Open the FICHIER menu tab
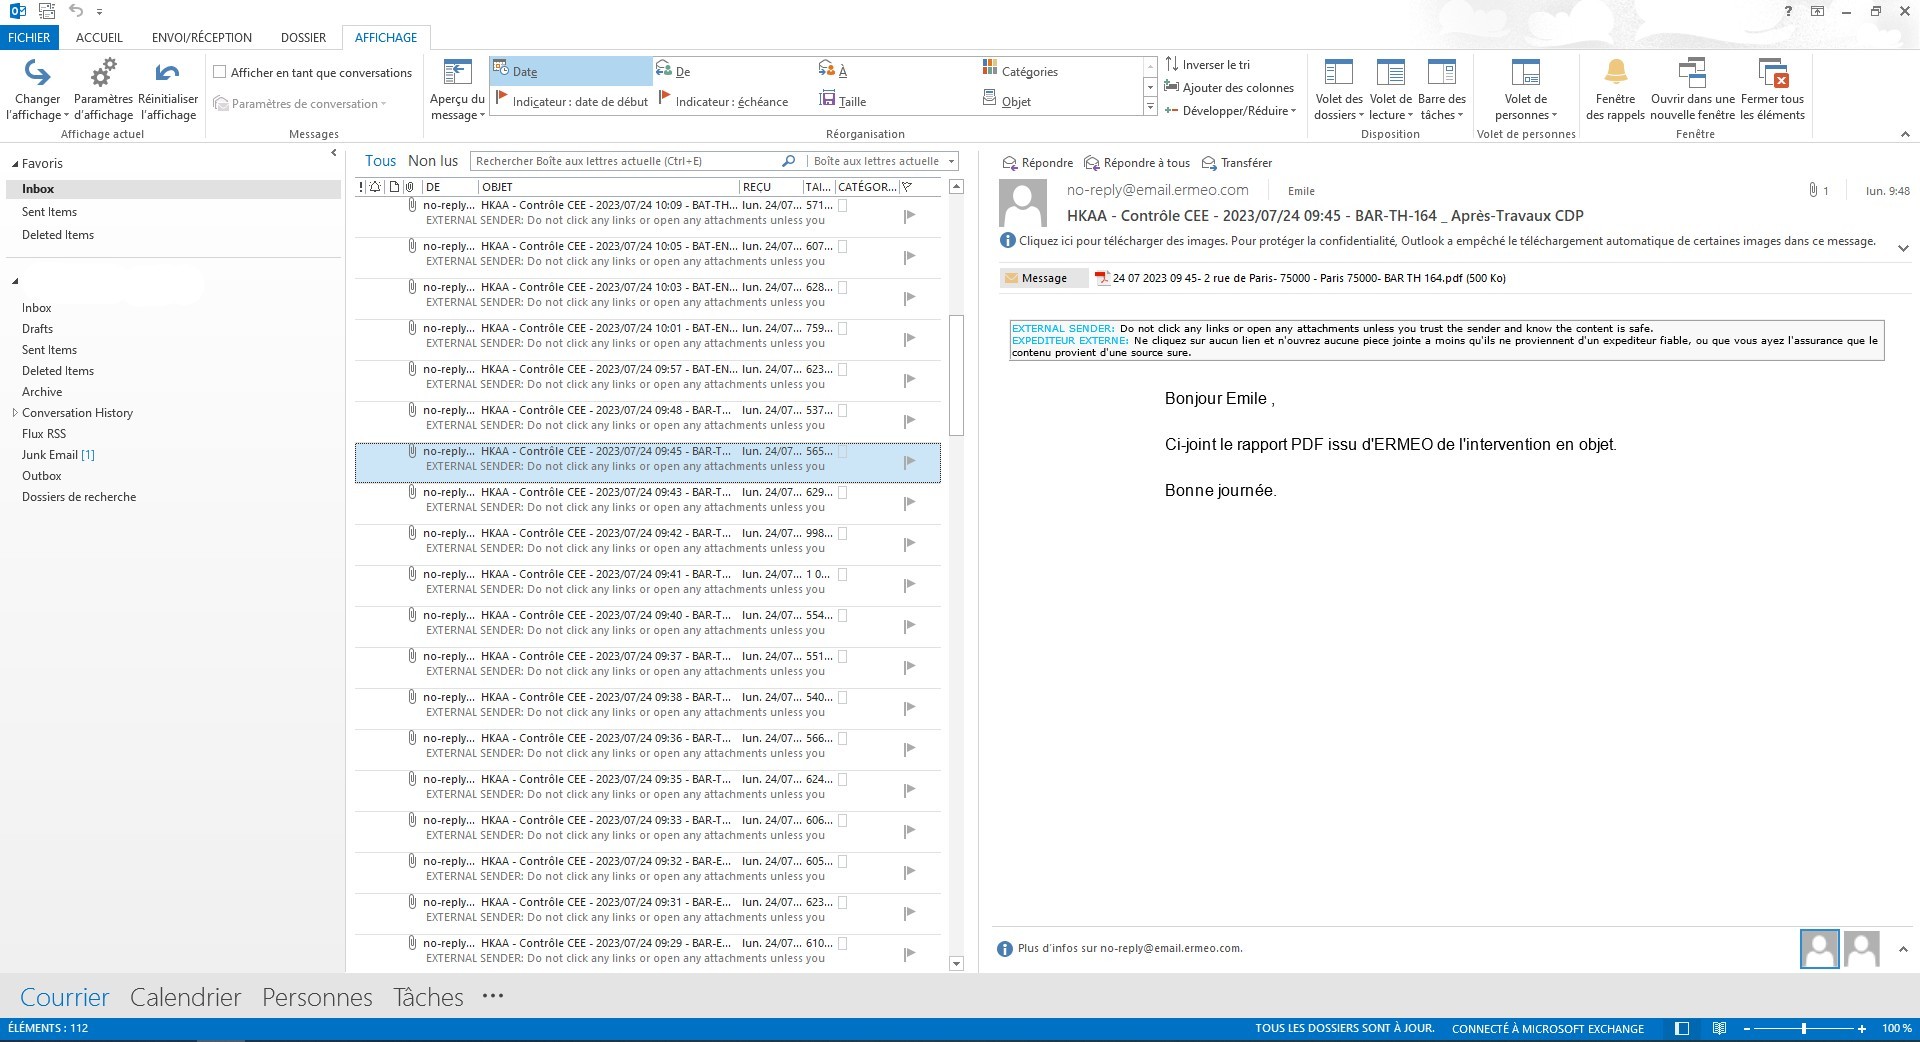Viewport: 1920px width, 1042px height. 29,38
